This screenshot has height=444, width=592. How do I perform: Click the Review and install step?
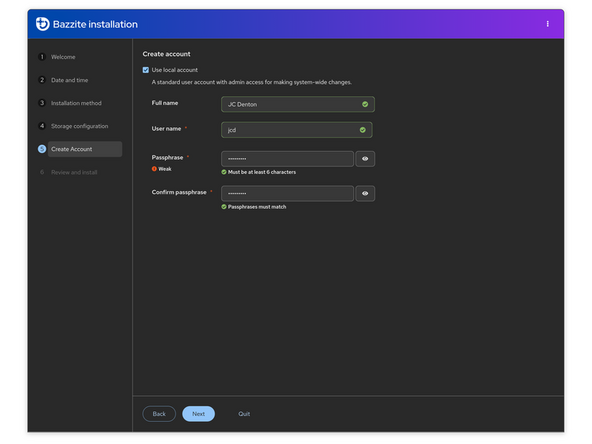pyautogui.click(x=74, y=172)
